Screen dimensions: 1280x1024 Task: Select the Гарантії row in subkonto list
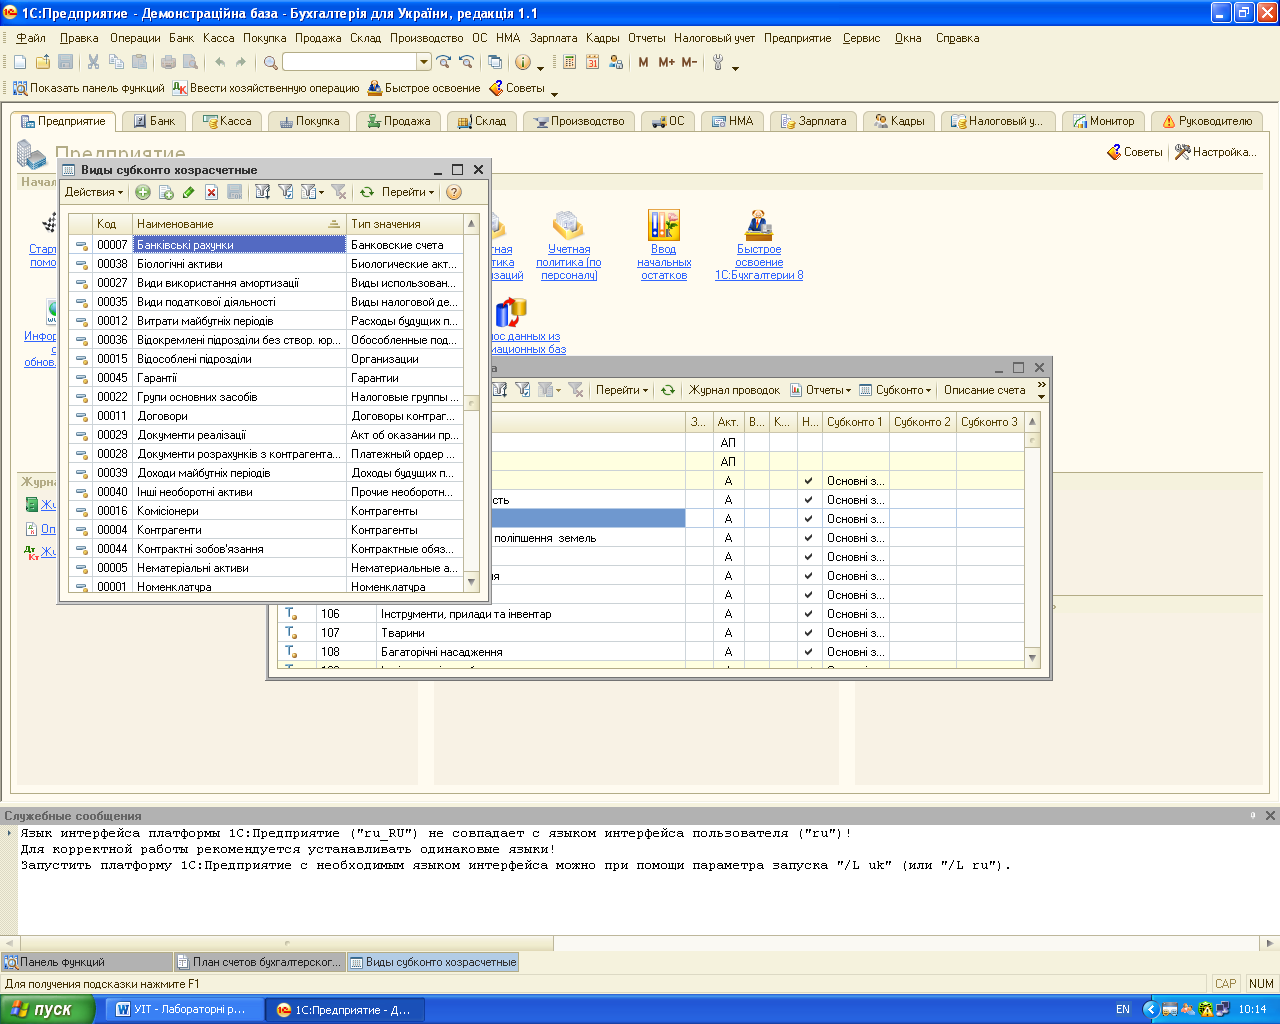(x=266, y=378)
